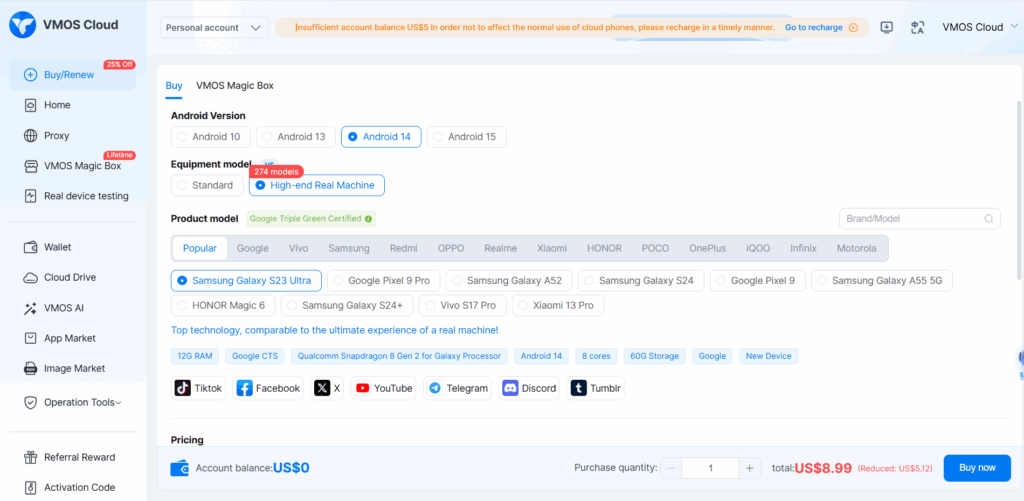Switch to the VMOS Magic Box tab

pos(234,86)
